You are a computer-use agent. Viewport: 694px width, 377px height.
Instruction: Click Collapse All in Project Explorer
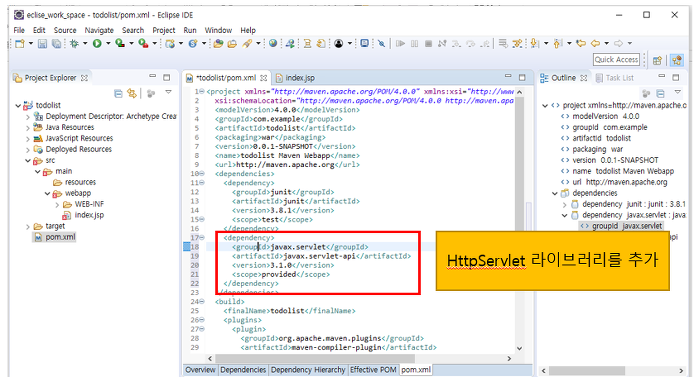coord(118,93)
